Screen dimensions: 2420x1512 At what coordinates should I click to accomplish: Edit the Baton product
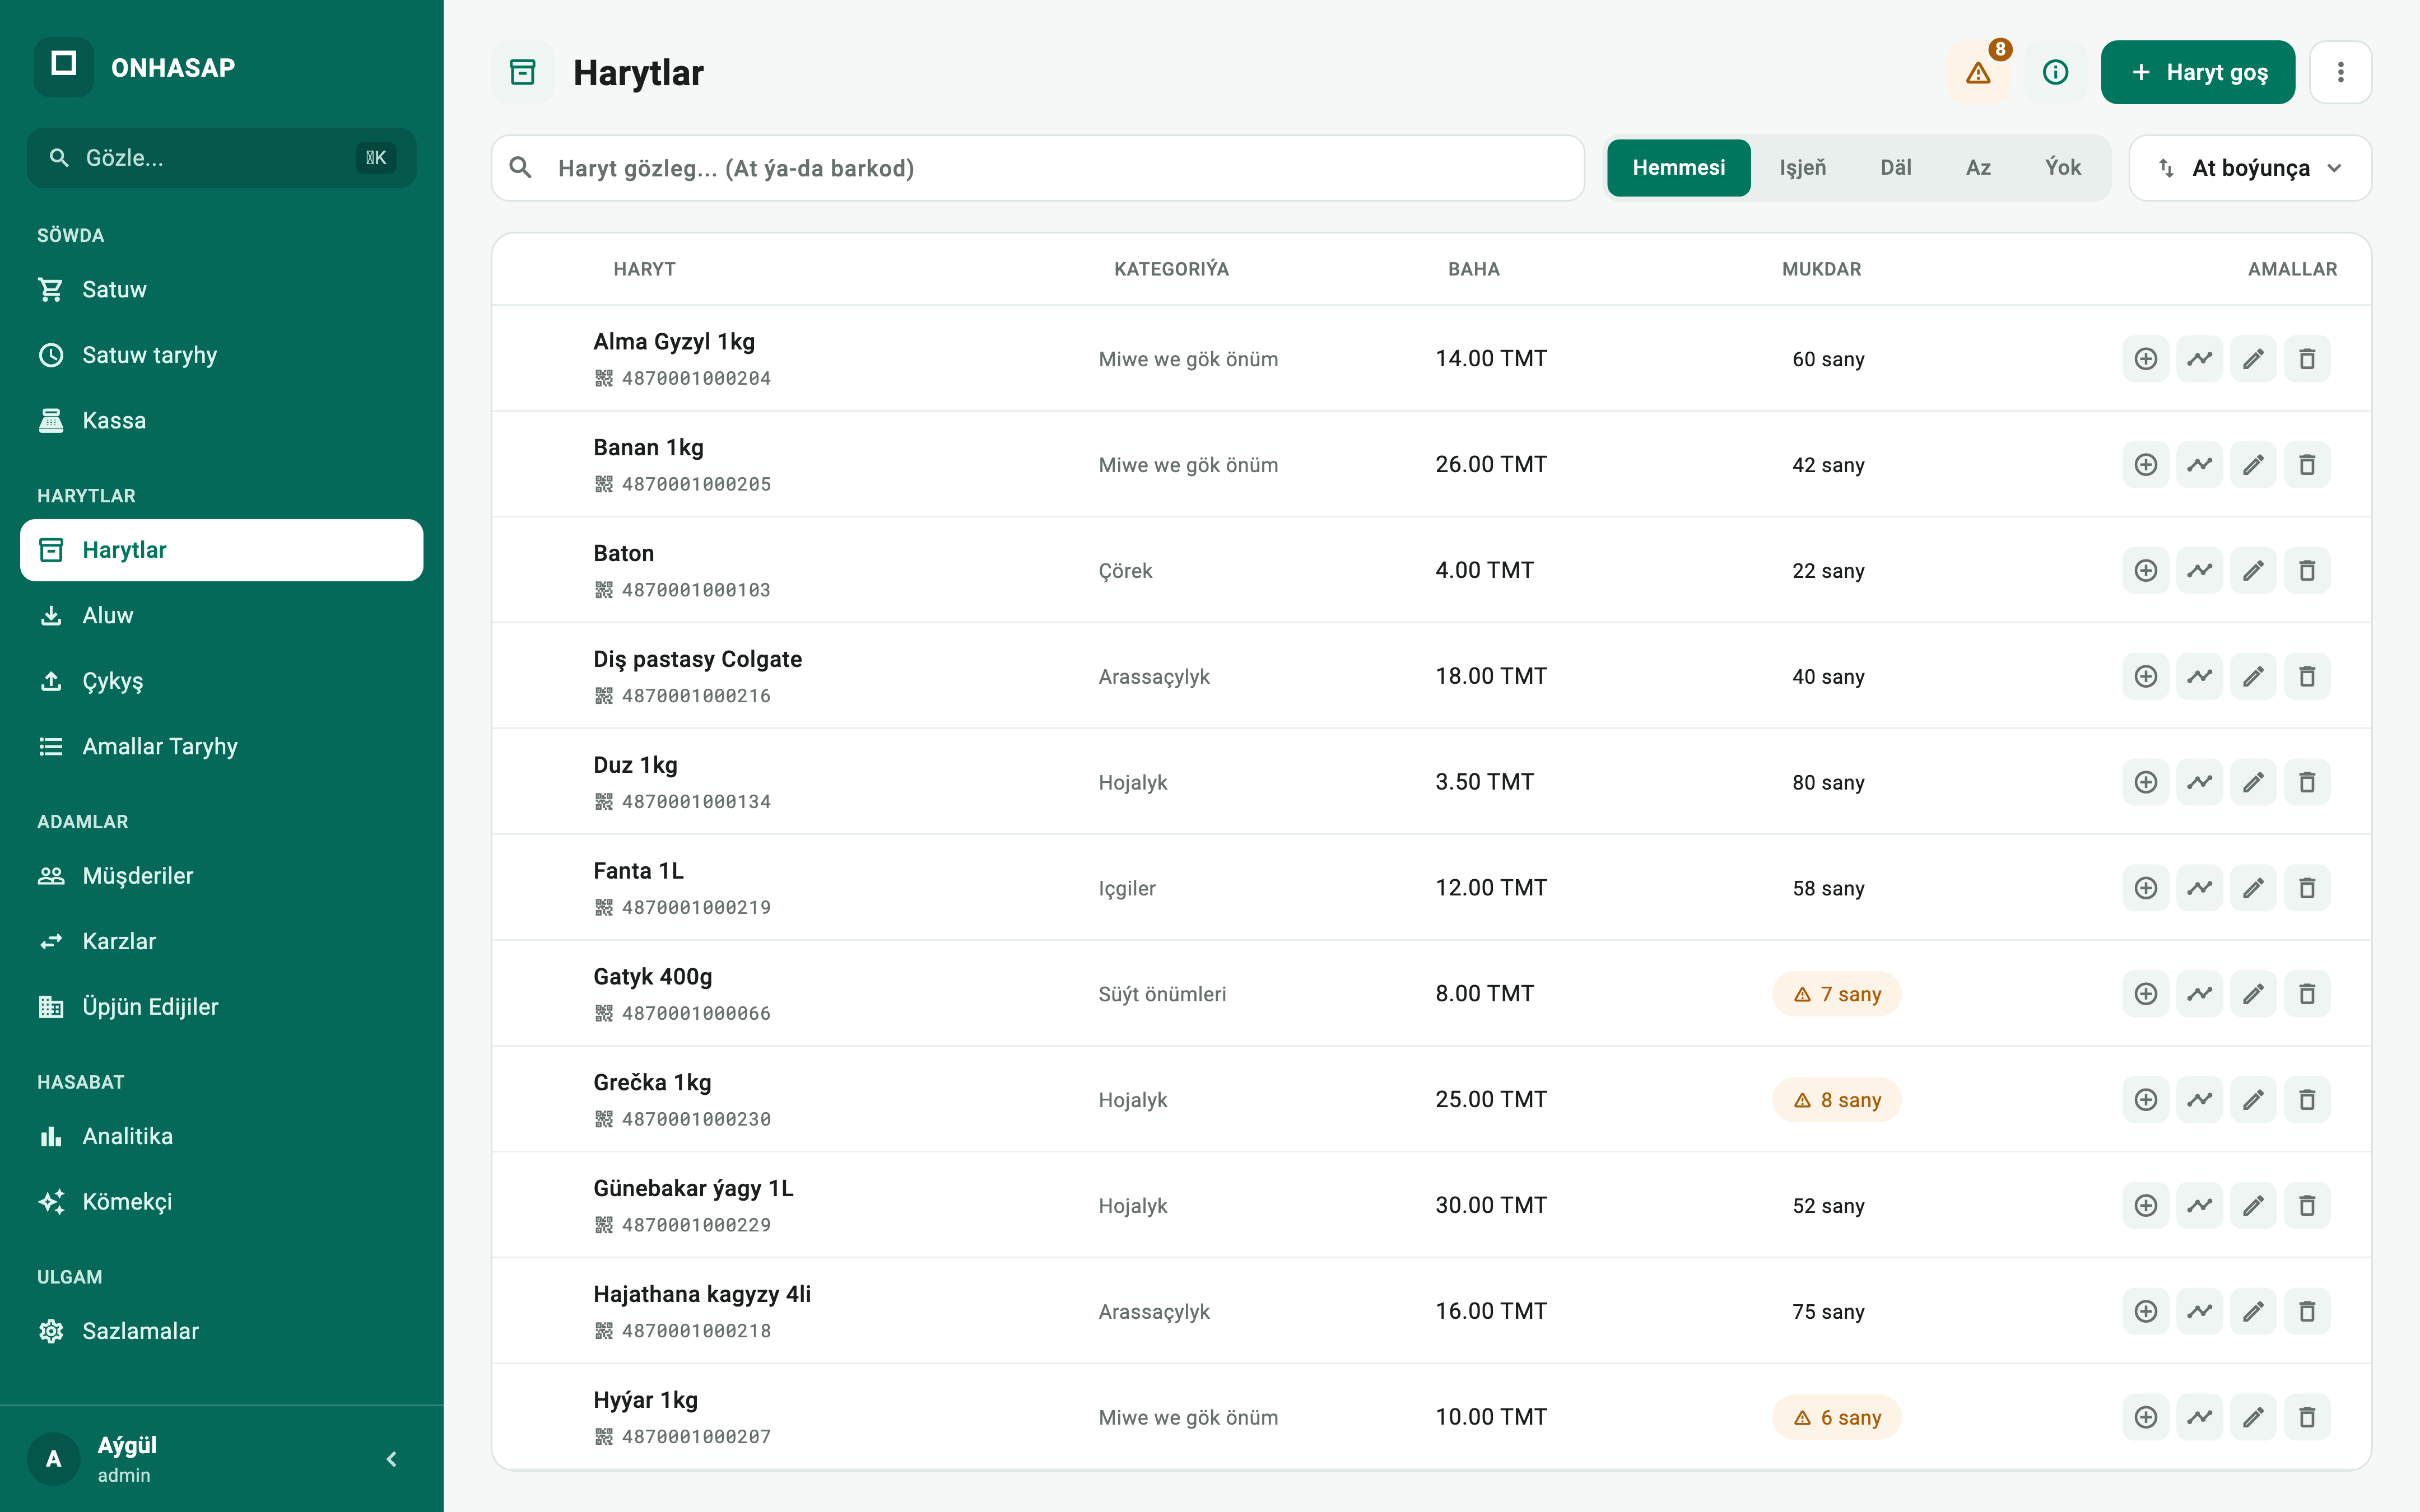[2253, 571]
